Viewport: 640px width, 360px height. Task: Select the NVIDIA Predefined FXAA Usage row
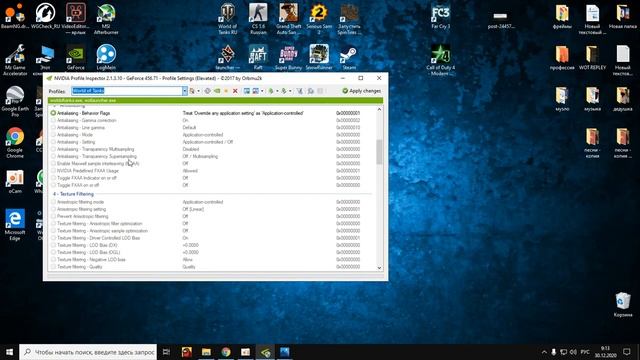211,171
